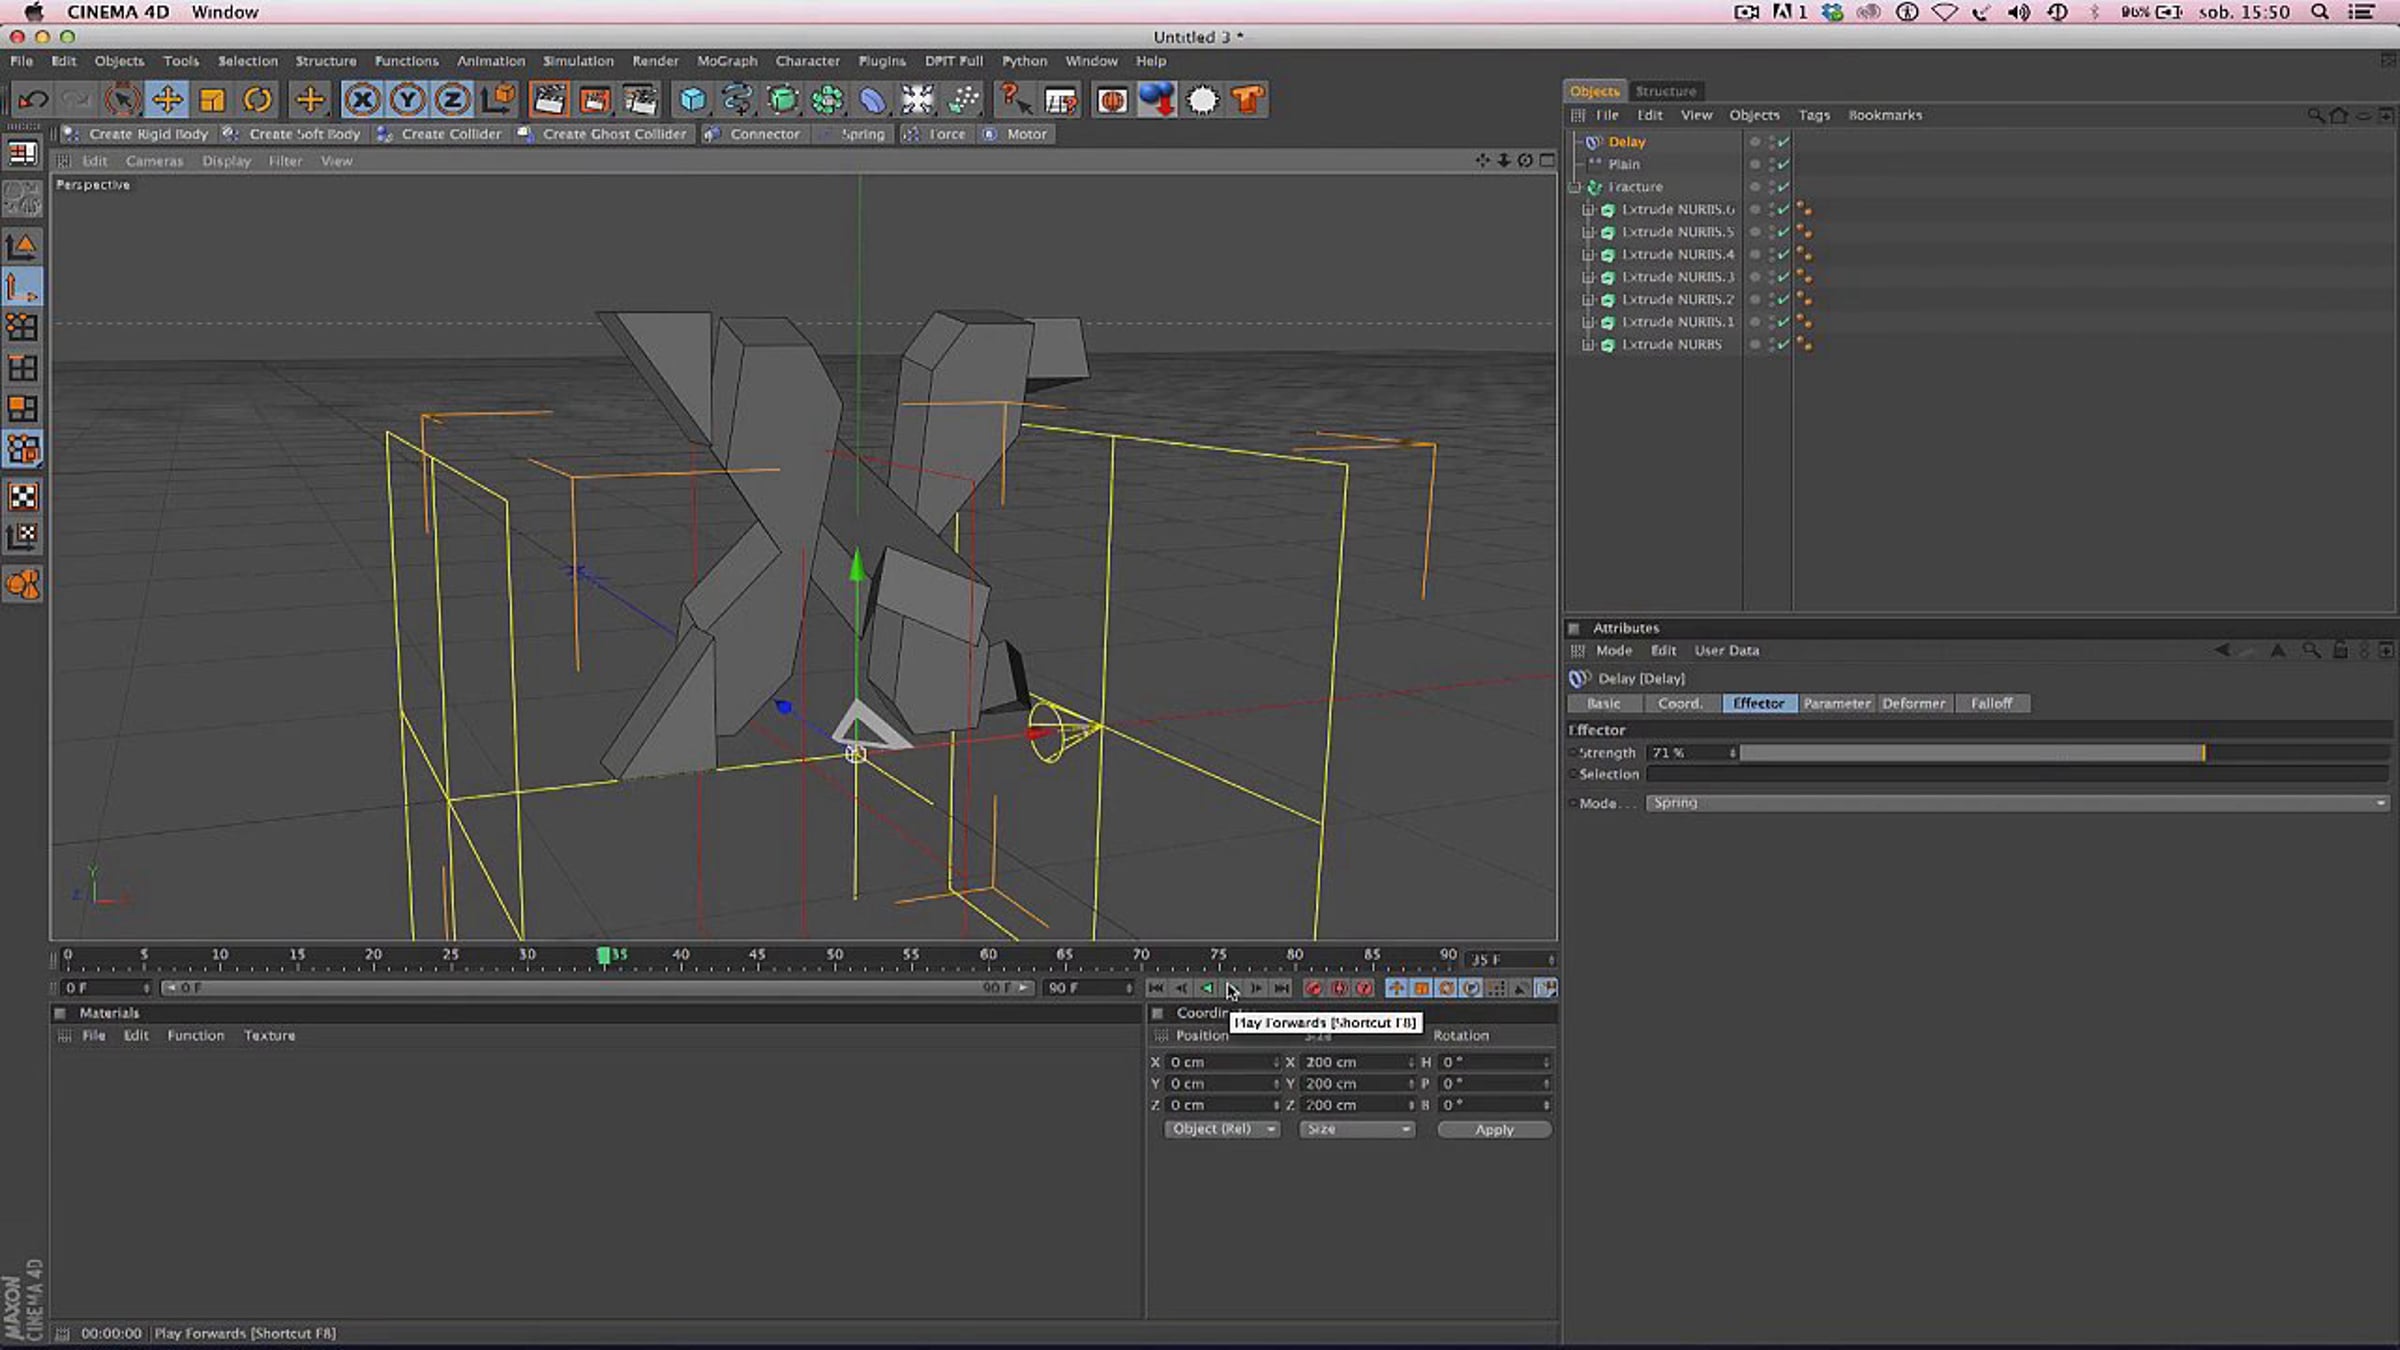This screenshot has width=2400, height=1350.
Task: Select the Use Points mode icon
Action: (x=23, y=328)
